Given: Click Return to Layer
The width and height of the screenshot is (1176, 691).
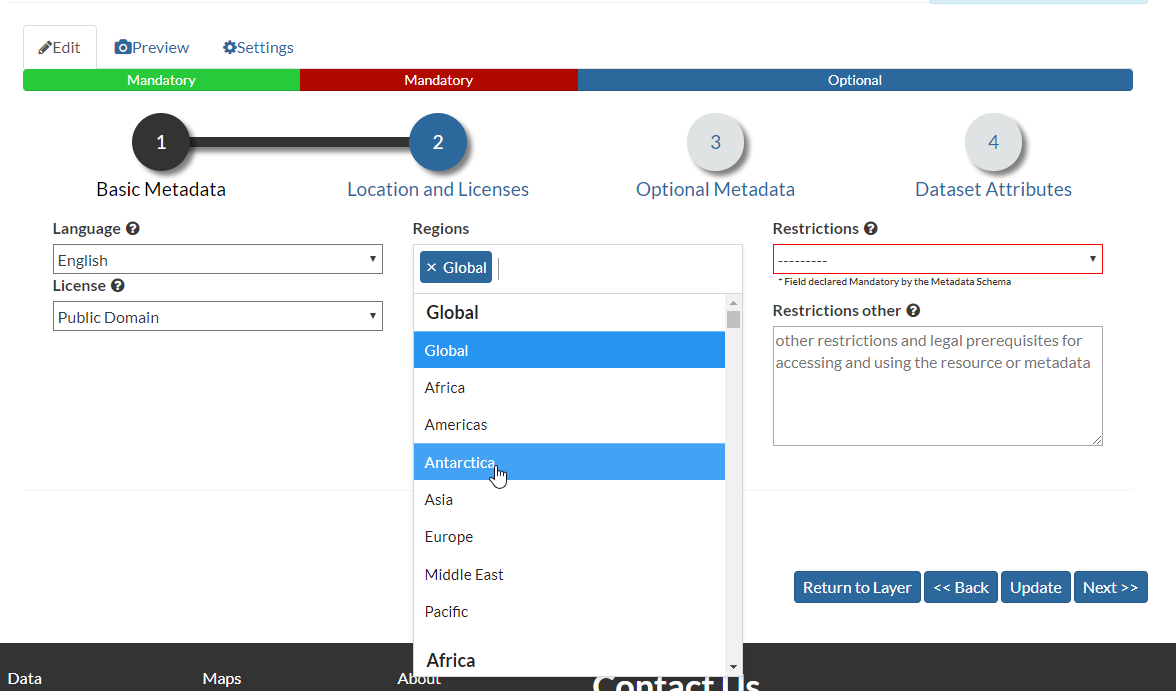Looking at the screenshot, I should pyautogui.click(x=856, y=587).
